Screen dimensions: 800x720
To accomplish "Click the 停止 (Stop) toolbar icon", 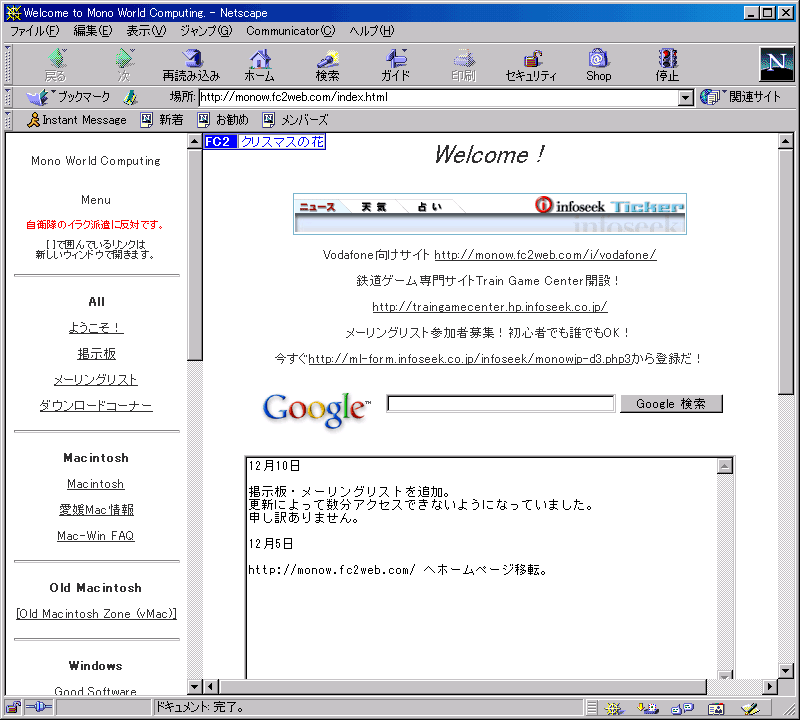I will click(x=667, y=65).
